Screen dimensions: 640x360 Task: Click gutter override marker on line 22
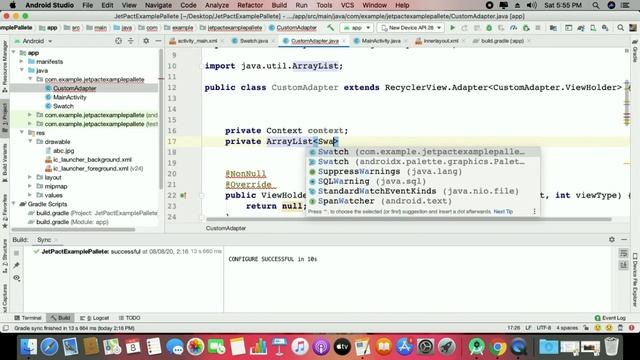[183, 196]
